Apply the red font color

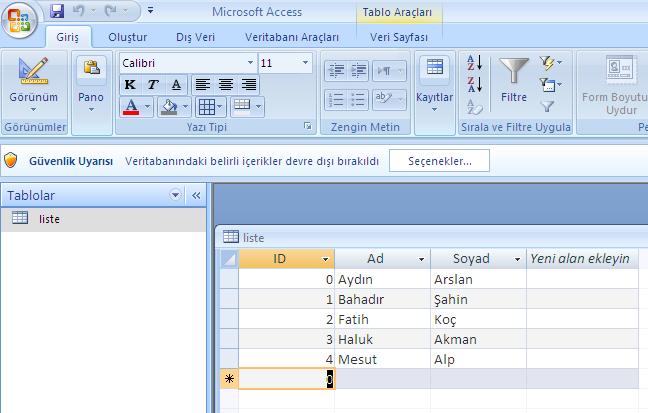point(131,107)
